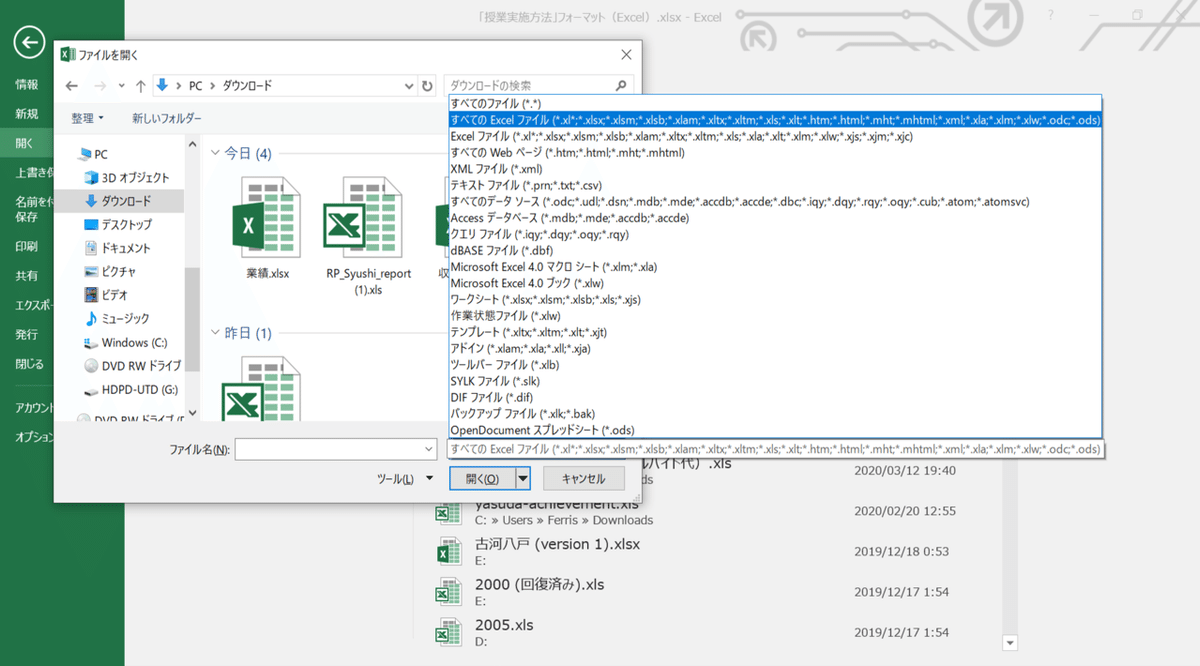The image size is (1200, 666).
Task: Choose XML ファイル (*.xml) filter
Action: [775, 169]
